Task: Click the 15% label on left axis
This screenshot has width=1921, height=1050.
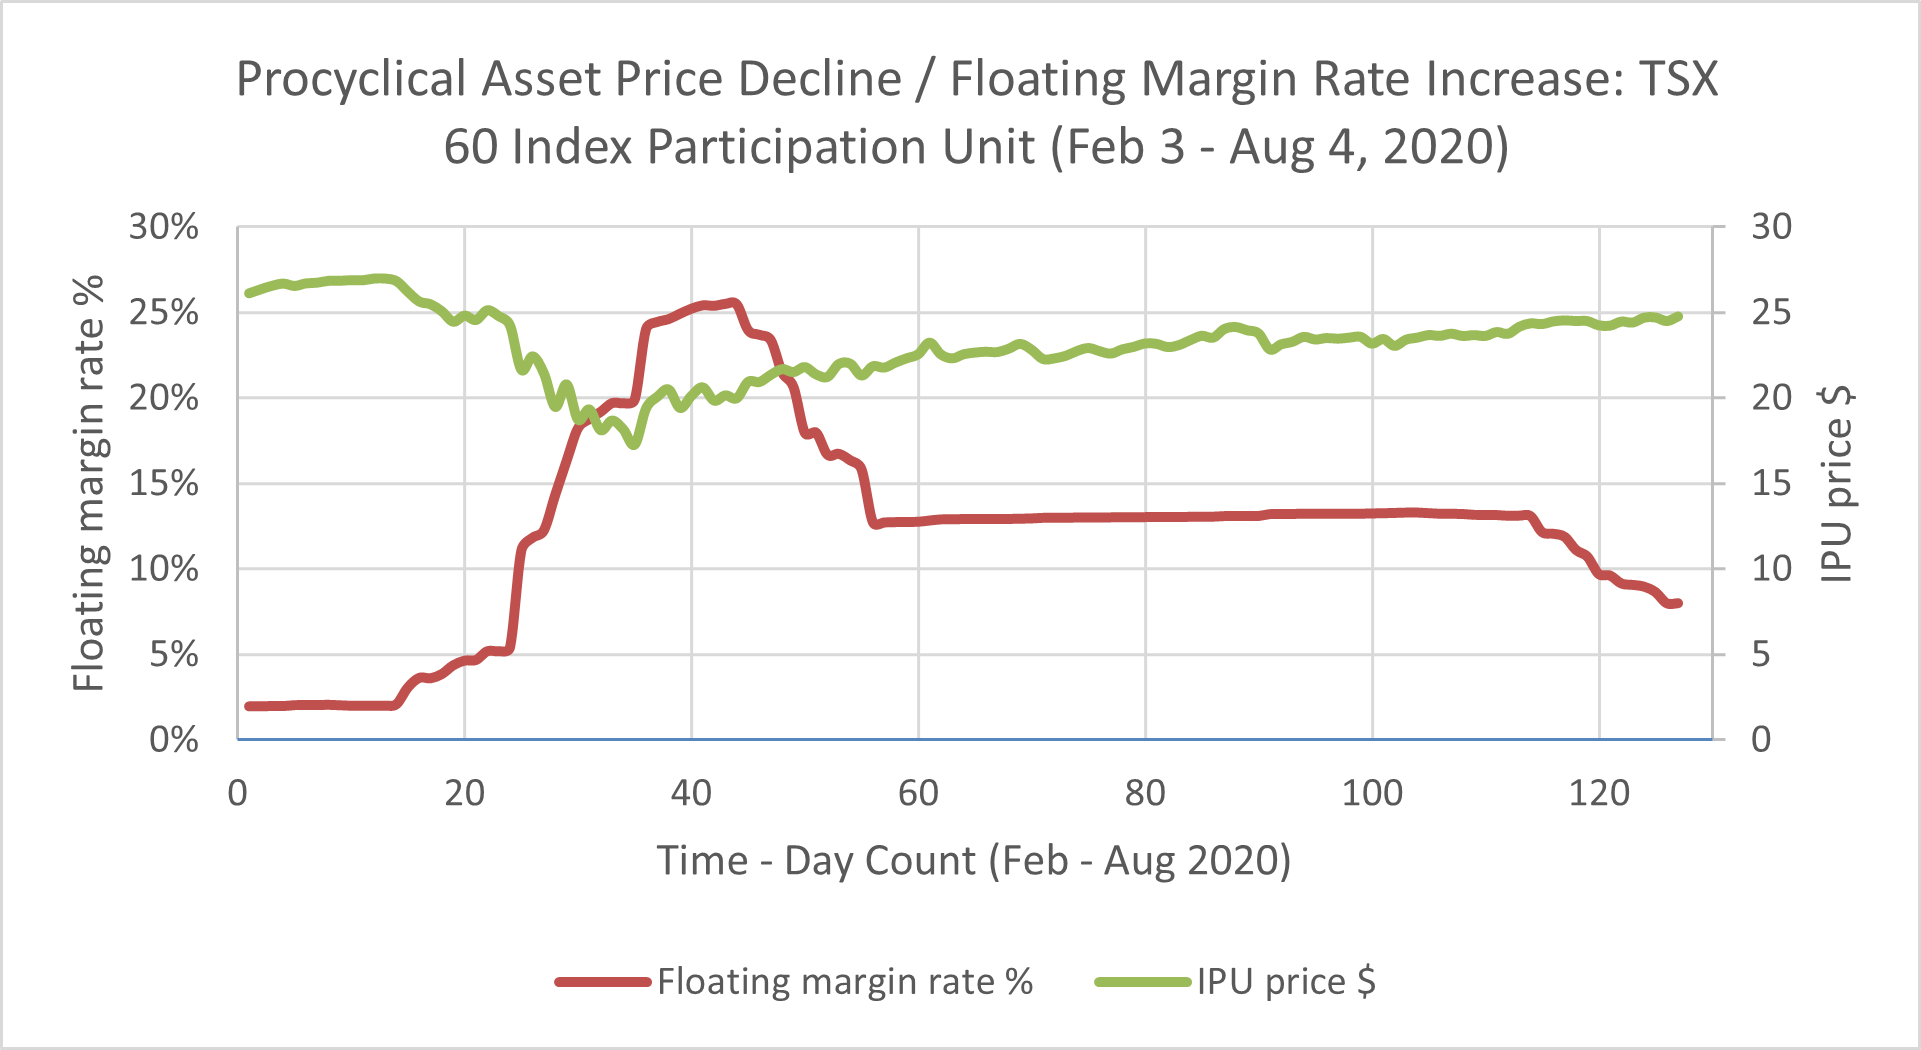Action: 164,484
